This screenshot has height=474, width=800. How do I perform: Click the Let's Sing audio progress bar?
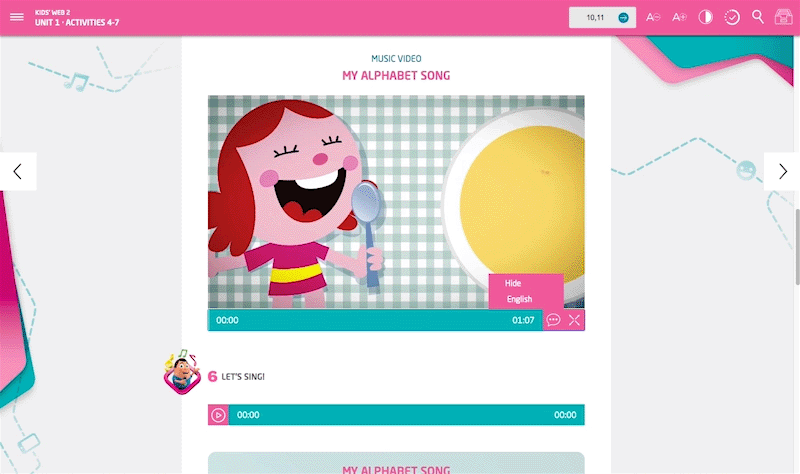click(x=407, y=415)
